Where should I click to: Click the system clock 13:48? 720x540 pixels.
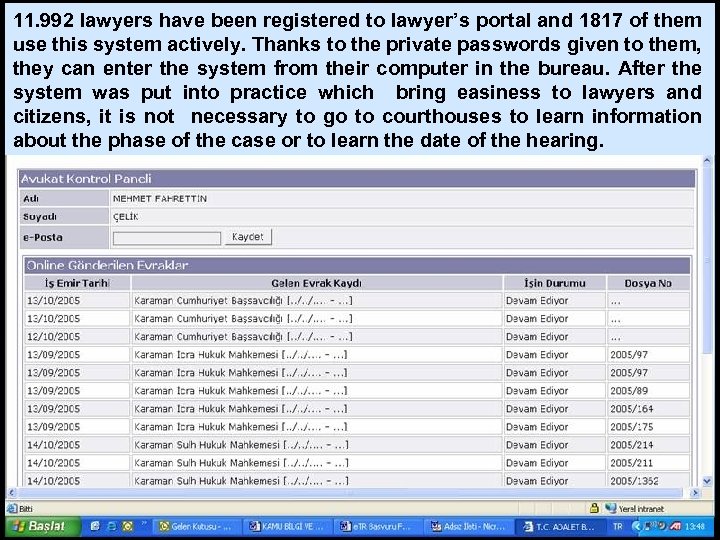click(695, 527)
